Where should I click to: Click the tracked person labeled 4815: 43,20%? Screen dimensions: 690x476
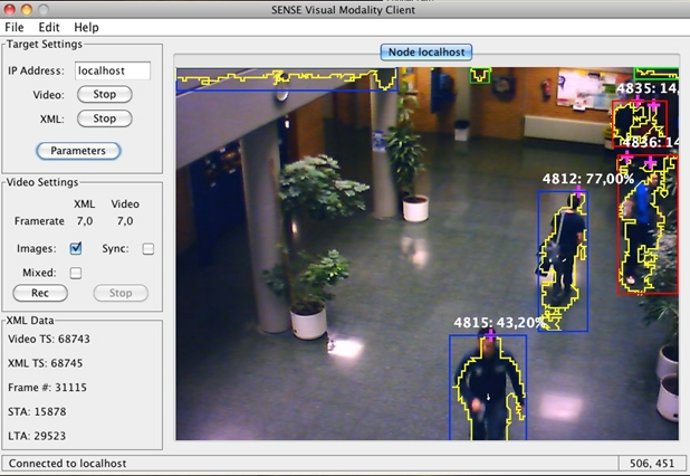coord(488,387)
